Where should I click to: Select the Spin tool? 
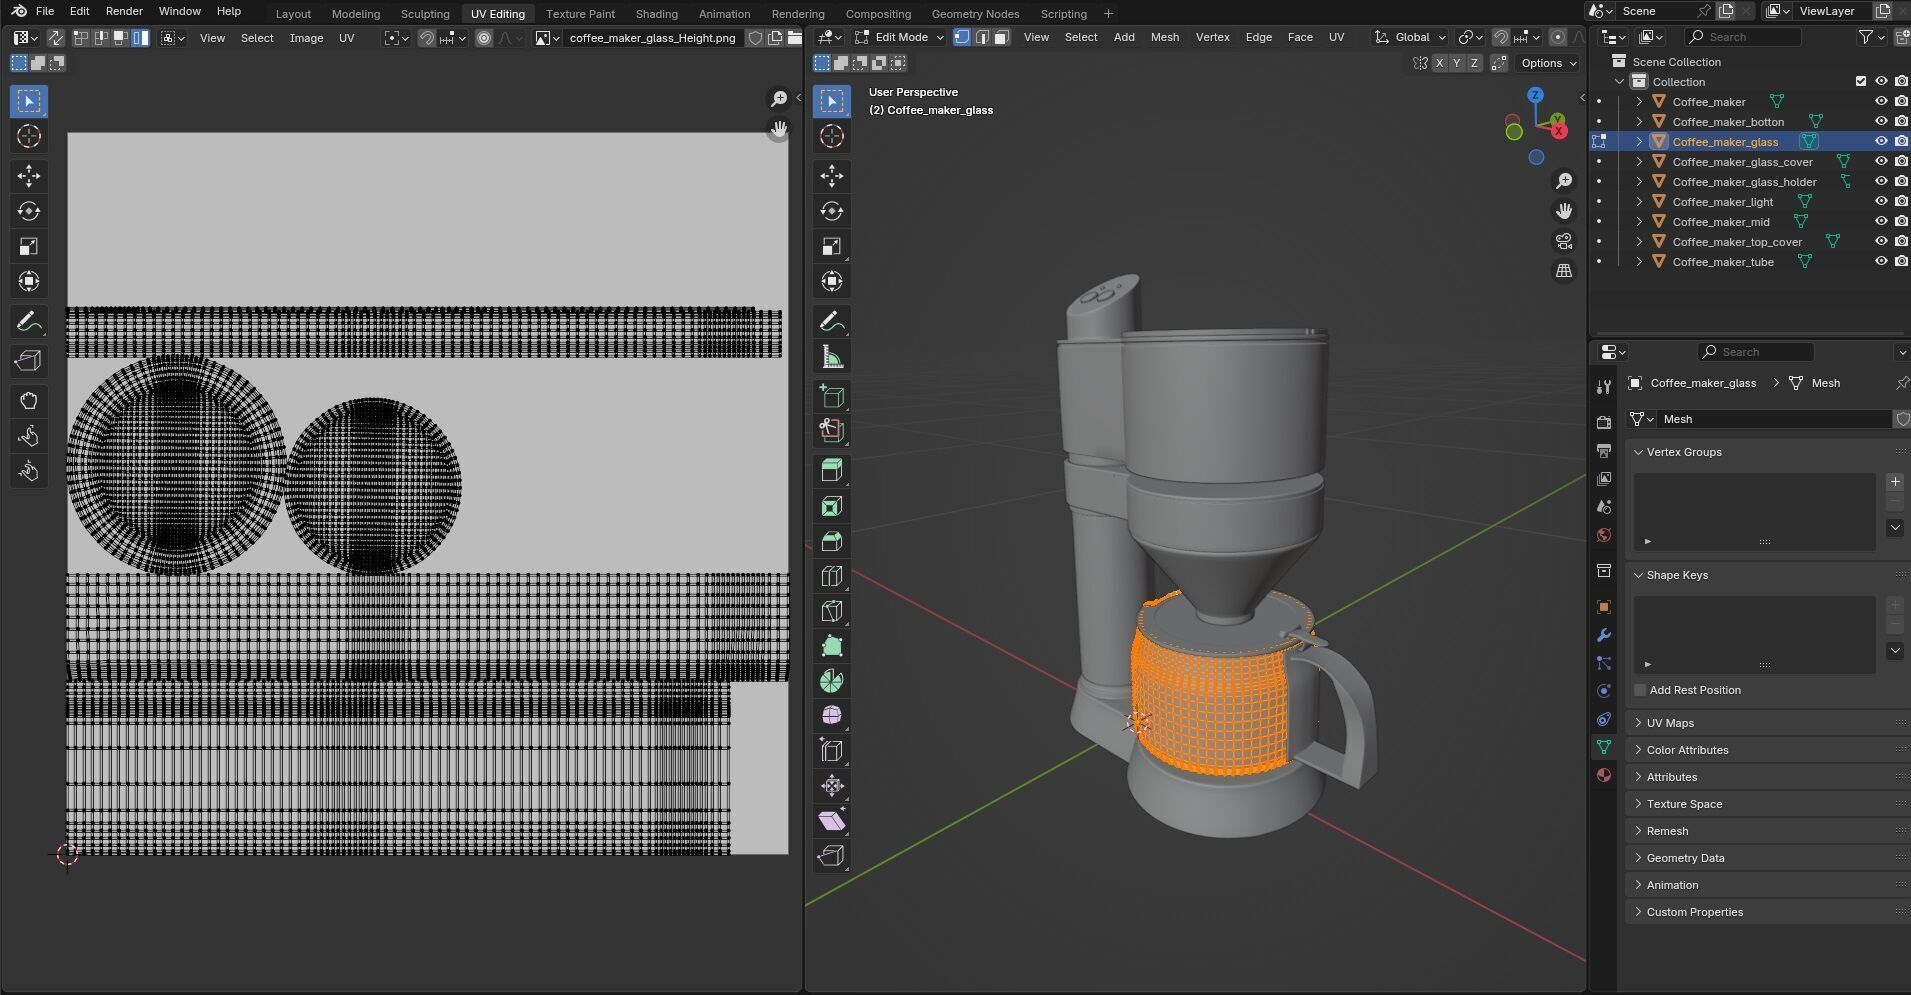(x=831, y=681)
